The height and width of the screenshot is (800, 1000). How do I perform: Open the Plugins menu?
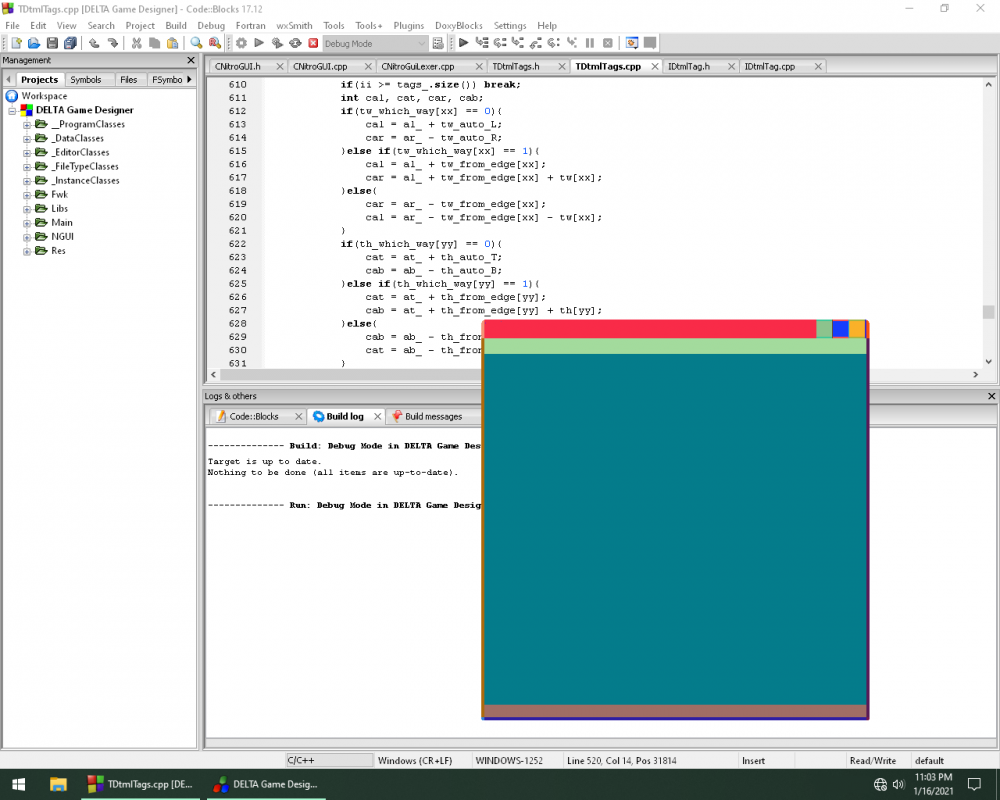coord(408,25)
